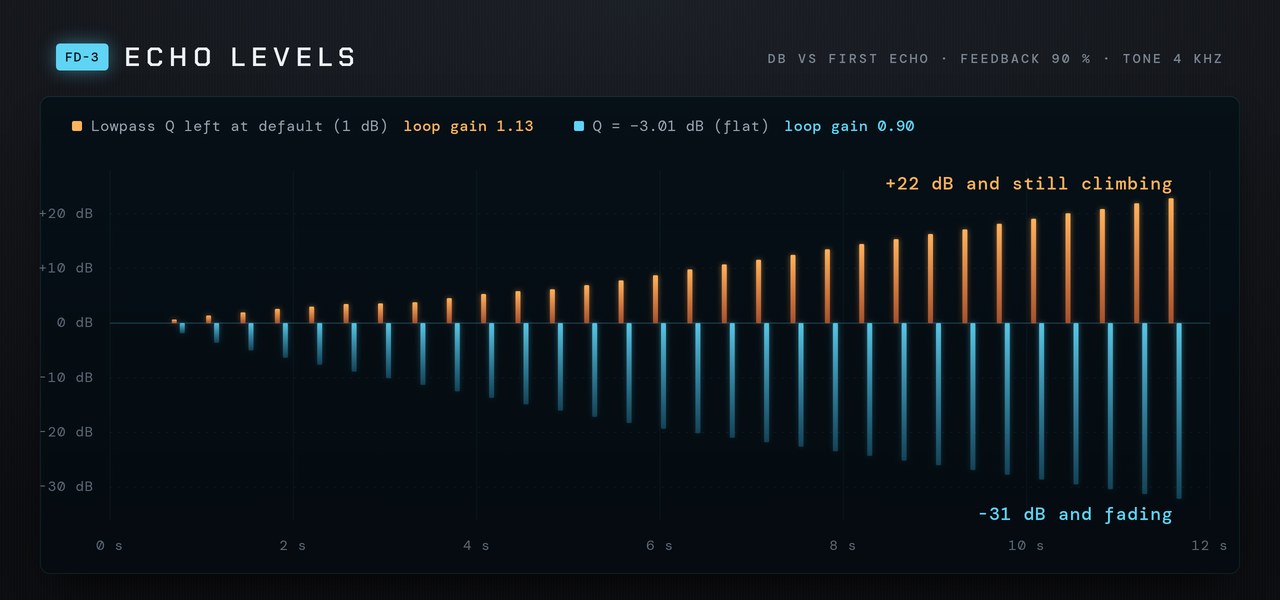1280x600 pixels.
Task: Click the '2 s' time label
Action: pyautogui.click(x=293, y=546)
